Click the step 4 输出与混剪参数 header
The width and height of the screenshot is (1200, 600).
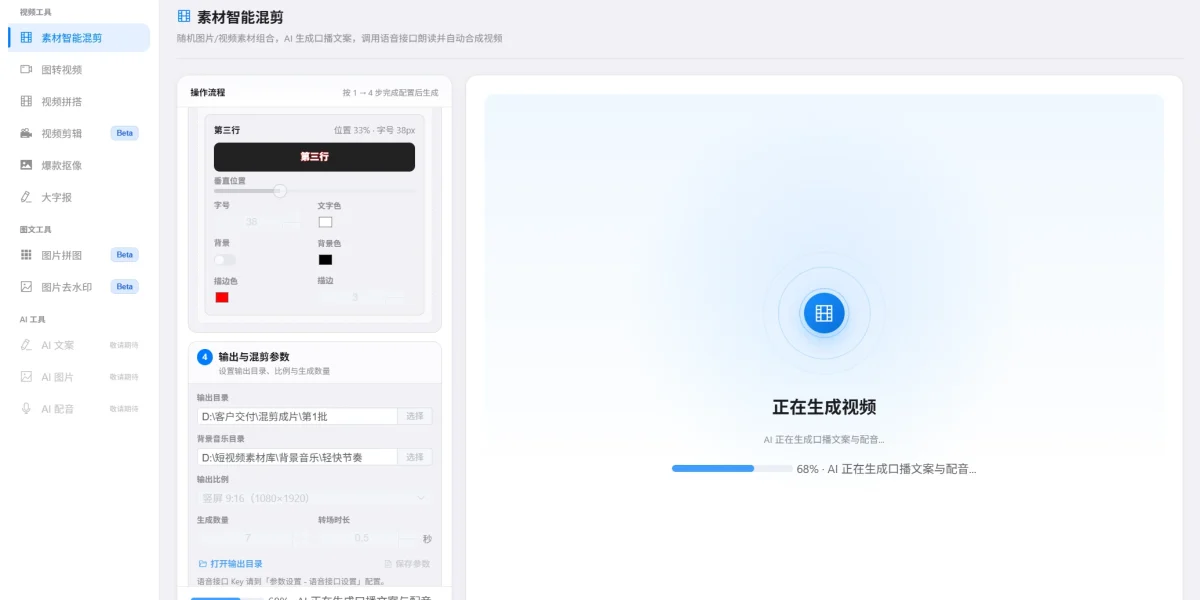pyautogui.click(x=314, y=362)
